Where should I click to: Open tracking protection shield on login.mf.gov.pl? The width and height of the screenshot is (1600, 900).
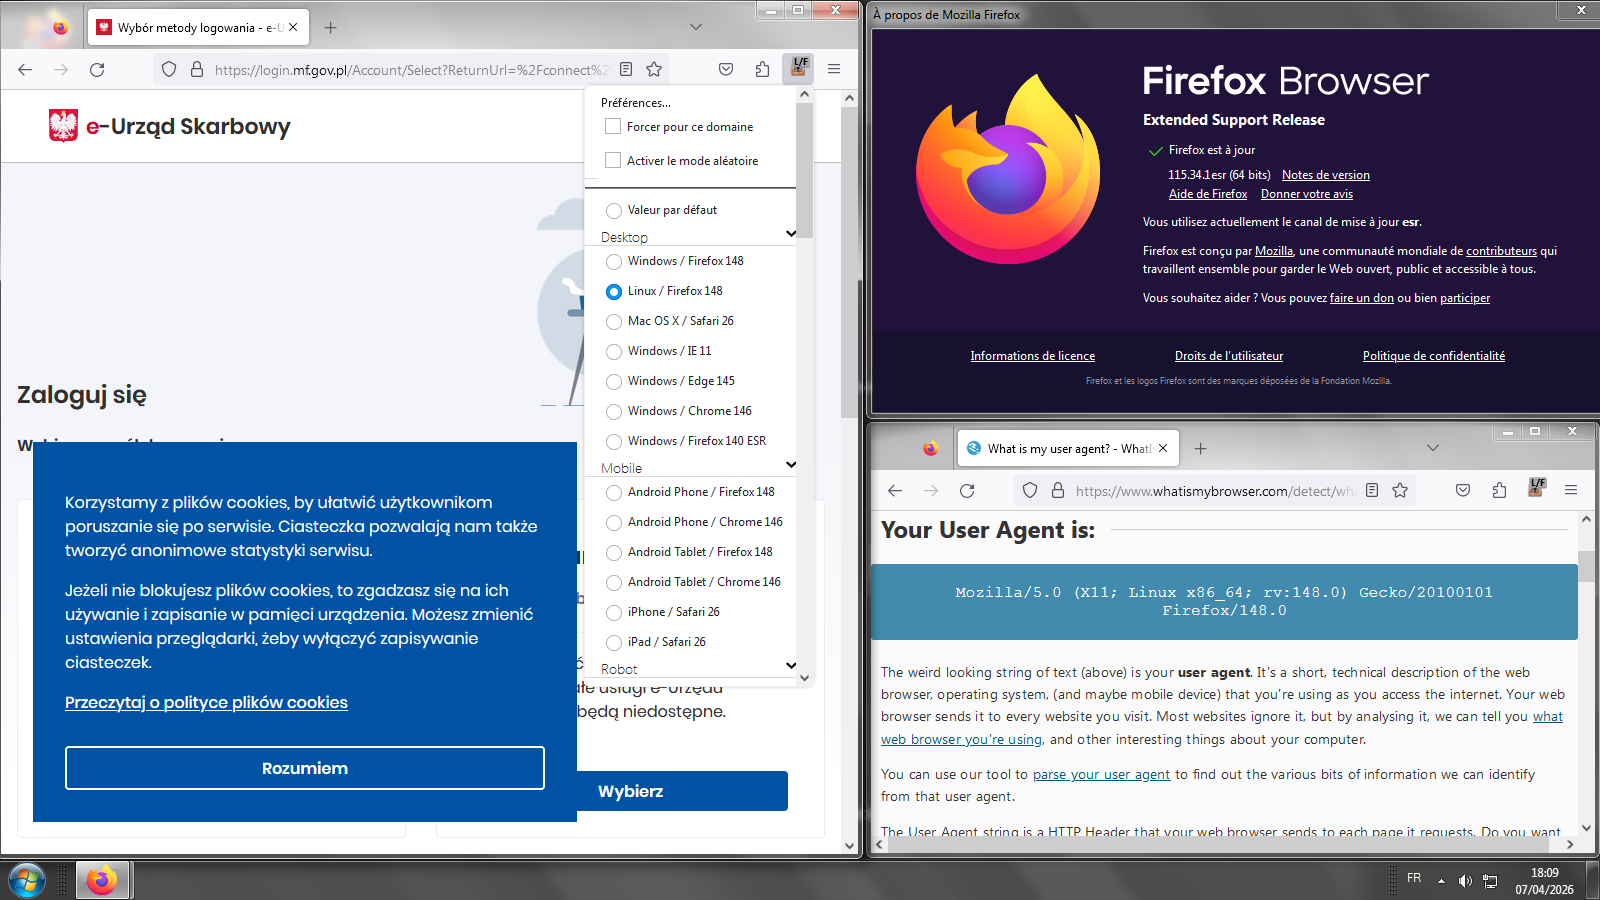(169, 70)
